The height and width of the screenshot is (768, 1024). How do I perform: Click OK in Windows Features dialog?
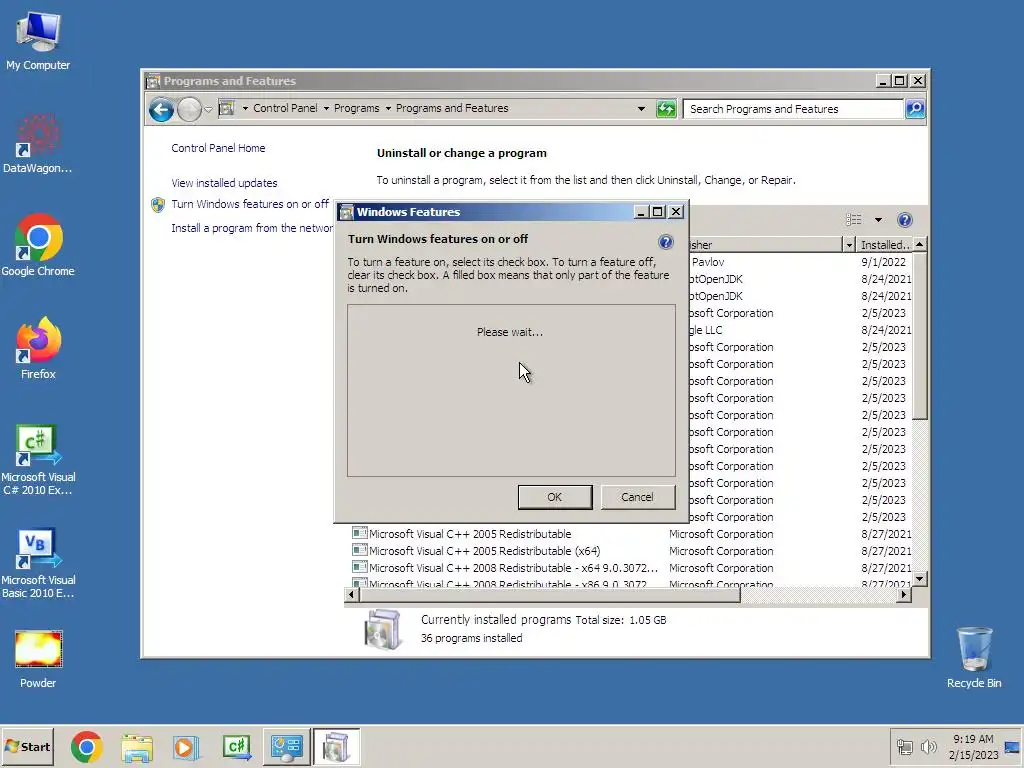554,497
